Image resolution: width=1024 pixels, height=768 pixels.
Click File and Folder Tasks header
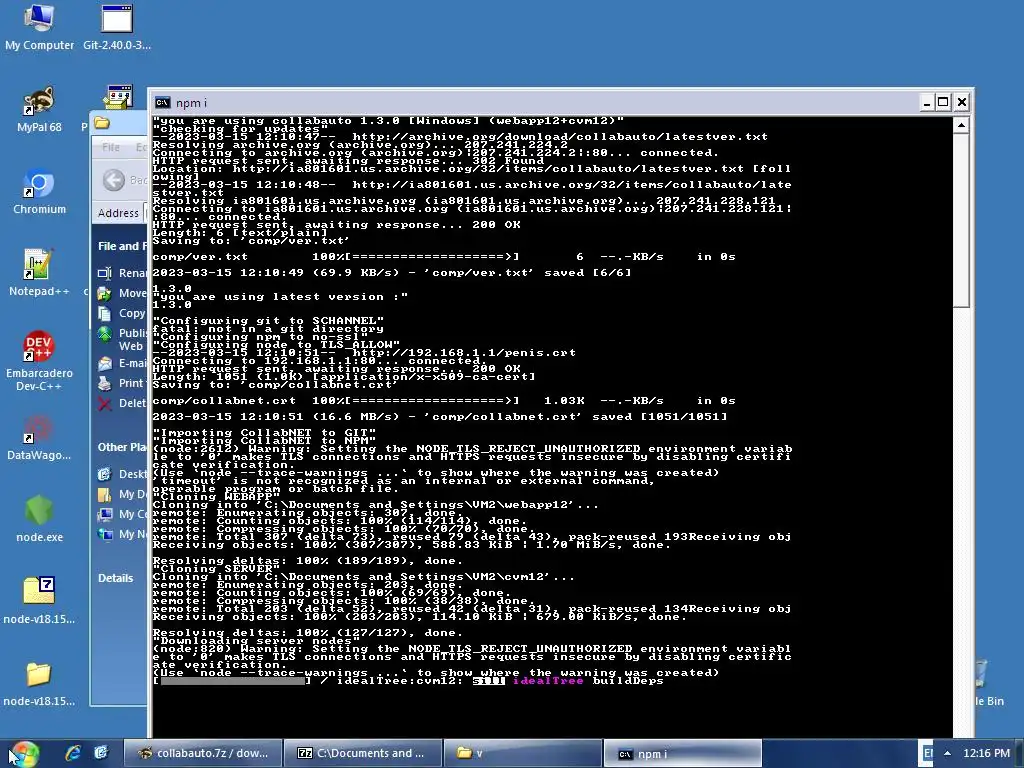click(x=122, y=246)
